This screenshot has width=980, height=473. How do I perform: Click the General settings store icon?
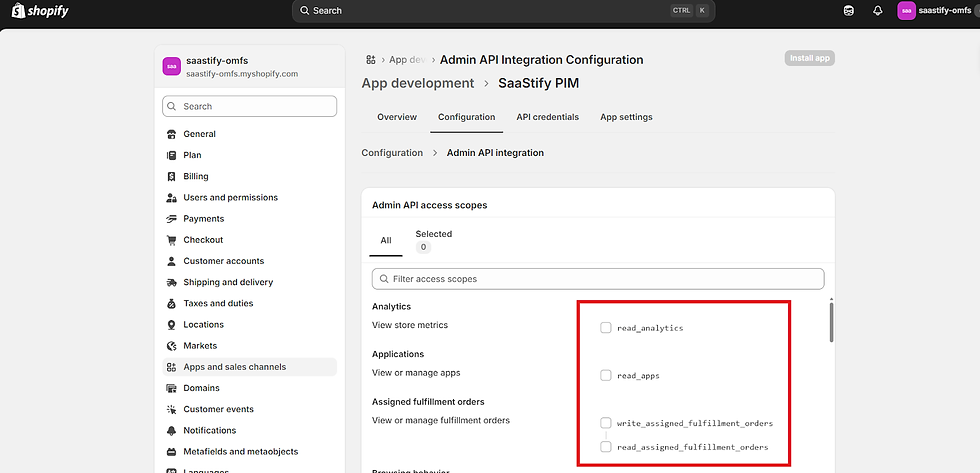(x=172, y=134)
